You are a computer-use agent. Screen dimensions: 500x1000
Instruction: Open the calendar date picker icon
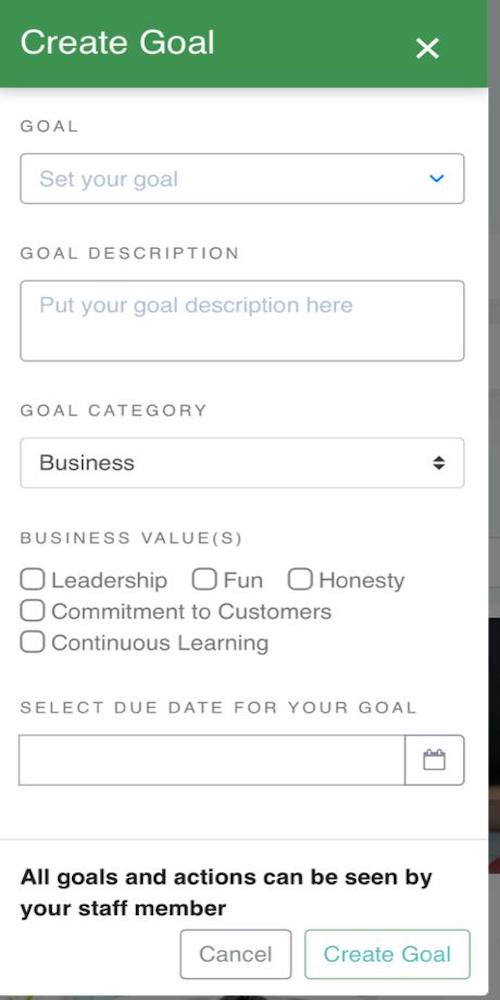[x=434, y=760]
